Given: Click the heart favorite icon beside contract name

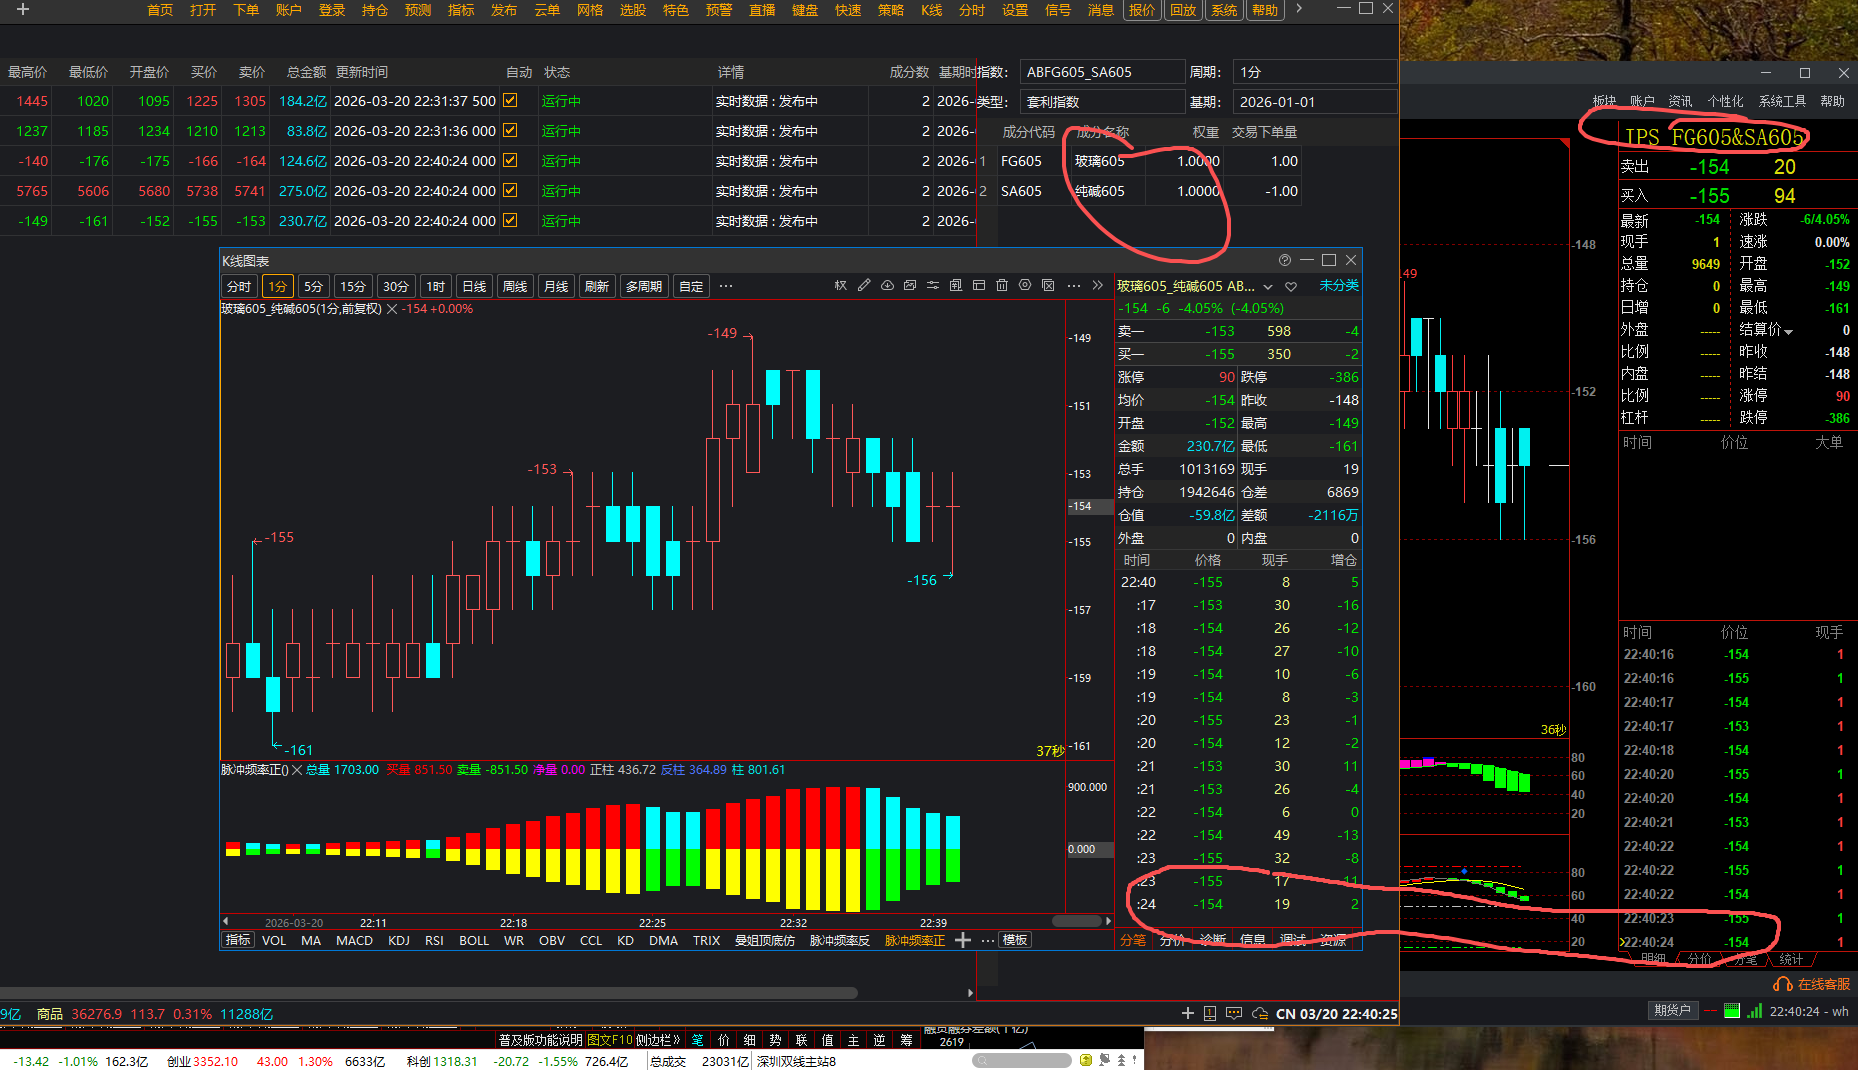Looking at the screenshot, I should pyautogui.click(x=1291, y=287).
